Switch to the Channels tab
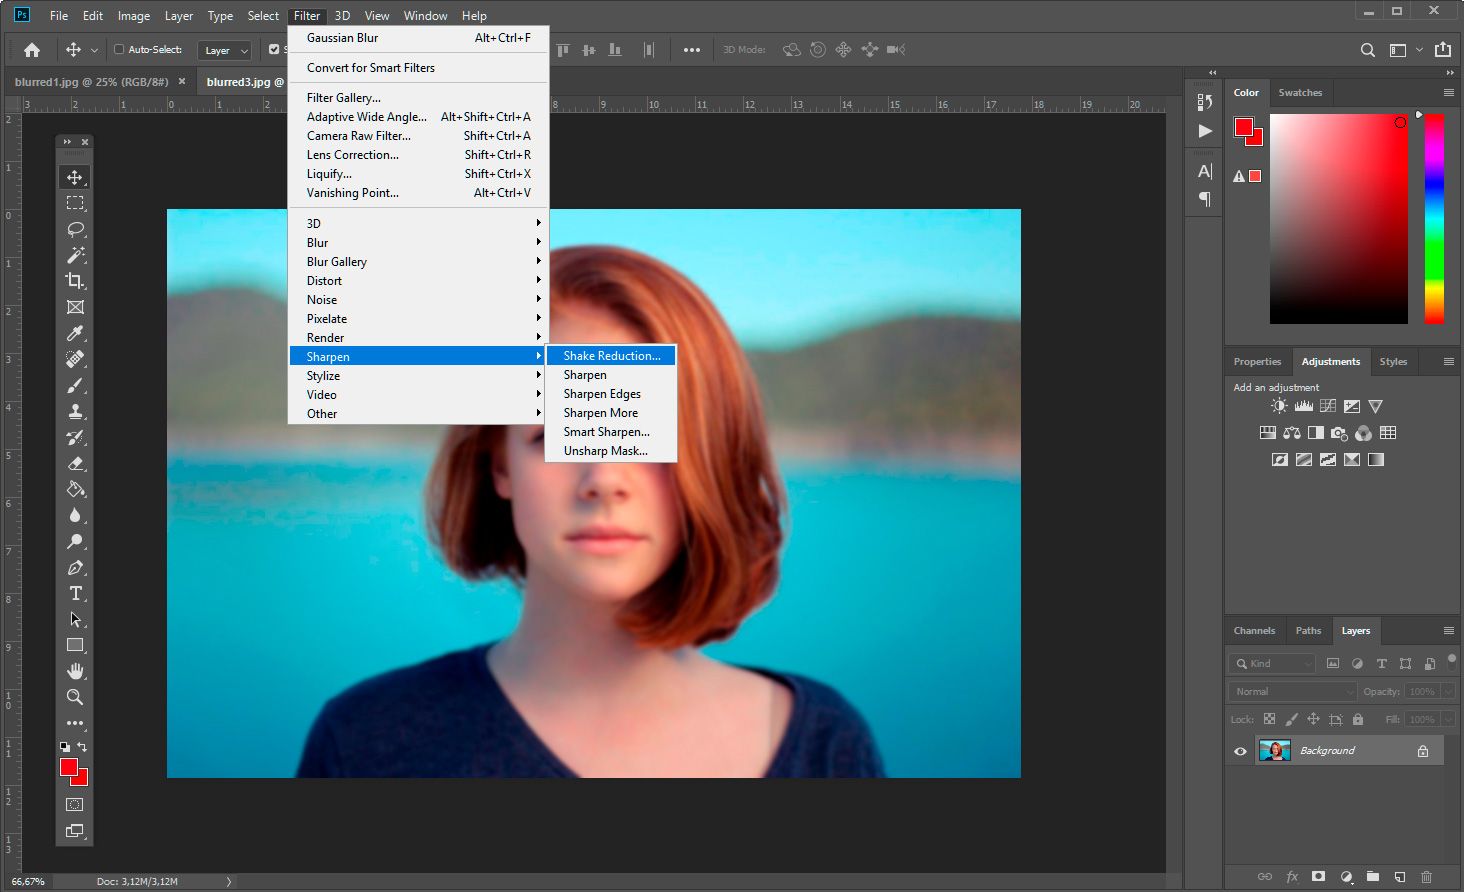The width and height of the screenshot is (1464, 892). pyautogui.click(x=1254, y=630)
